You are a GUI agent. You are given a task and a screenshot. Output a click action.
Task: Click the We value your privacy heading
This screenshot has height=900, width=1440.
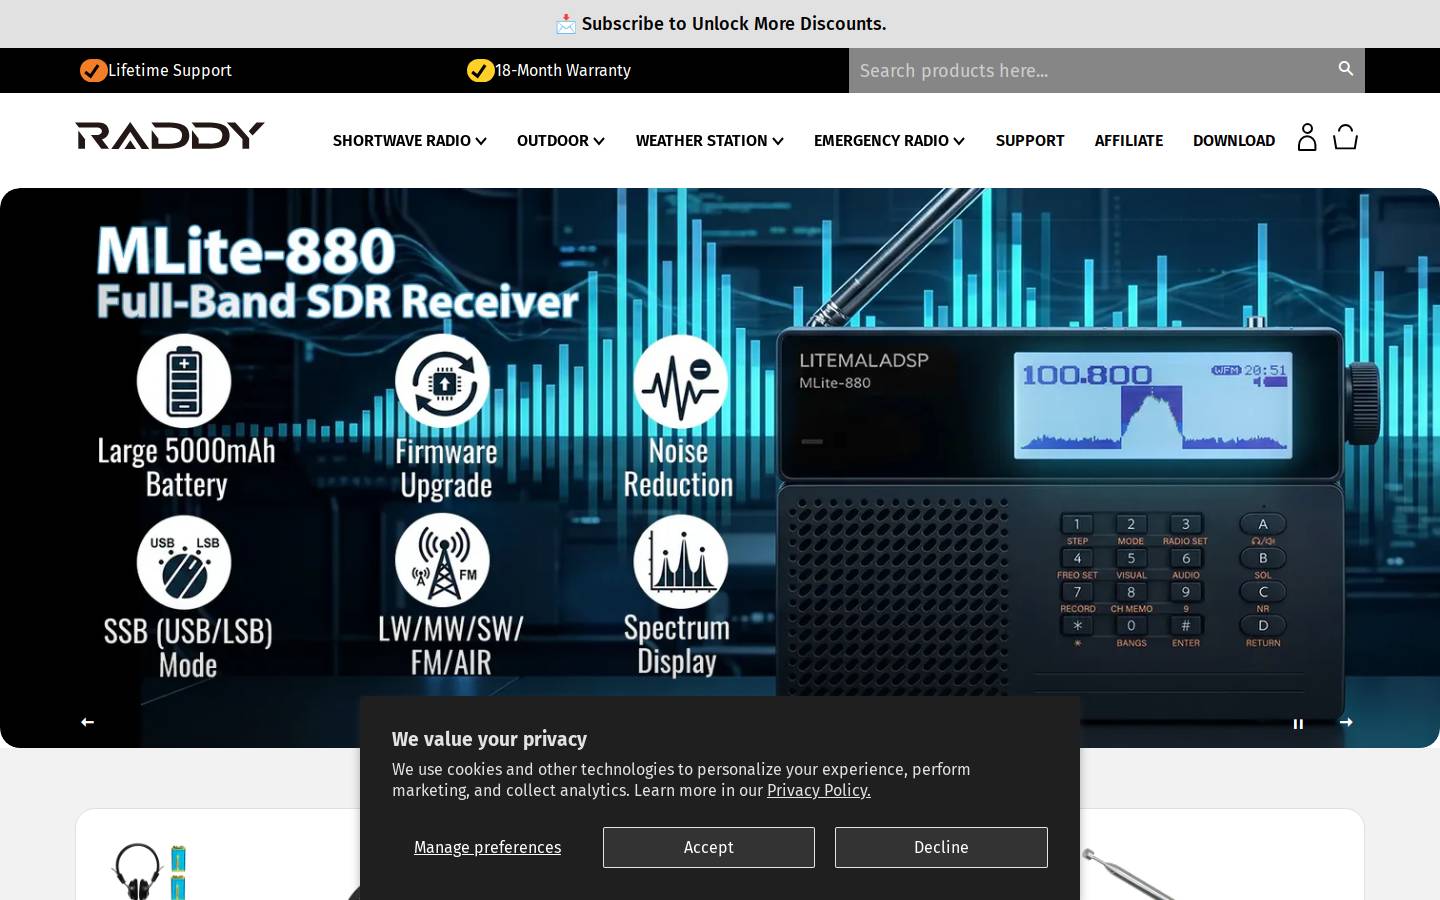pos(489,739)
